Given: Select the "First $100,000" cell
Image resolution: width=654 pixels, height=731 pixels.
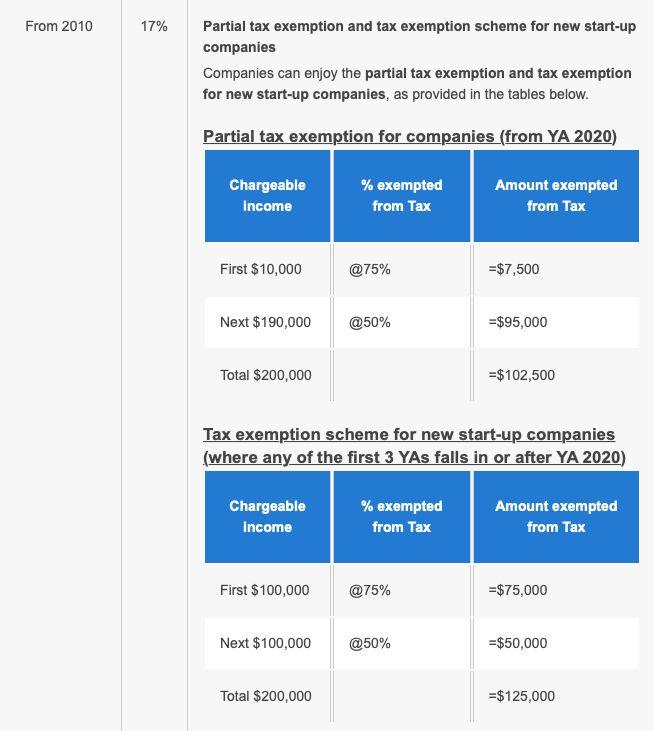Looking at the screenshot, I should click(x=265, y=590).
